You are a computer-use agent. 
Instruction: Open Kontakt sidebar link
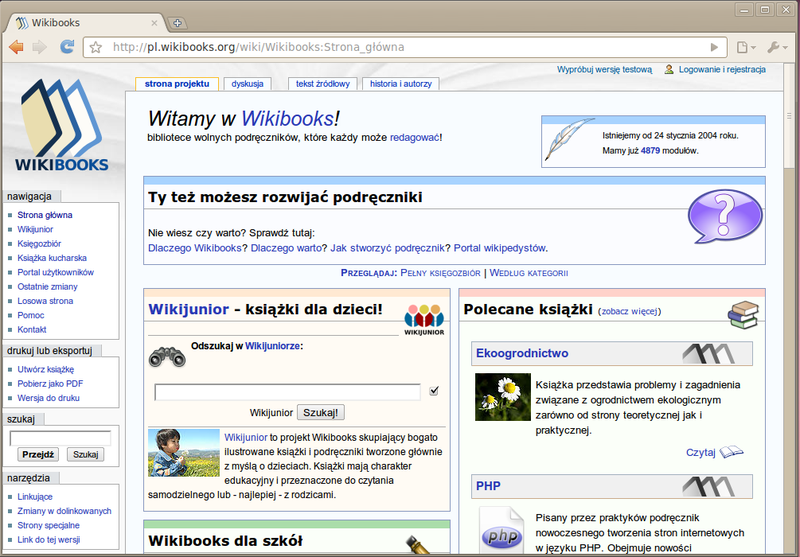point(32,330)
